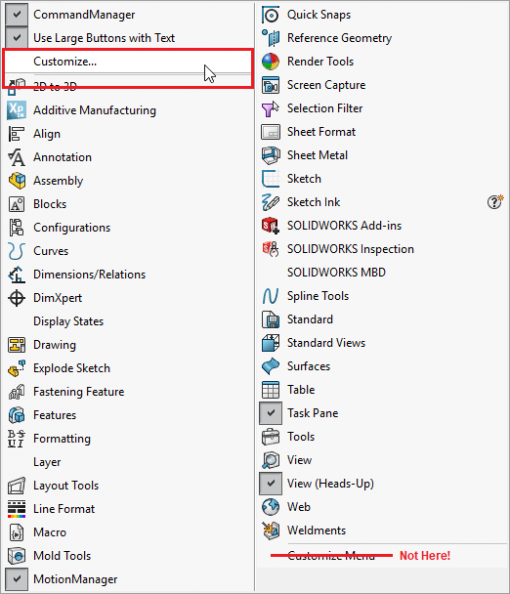Click the Quick Snaps toolbar icon
The height and width of the screenshot is (594, 510).
271,15
